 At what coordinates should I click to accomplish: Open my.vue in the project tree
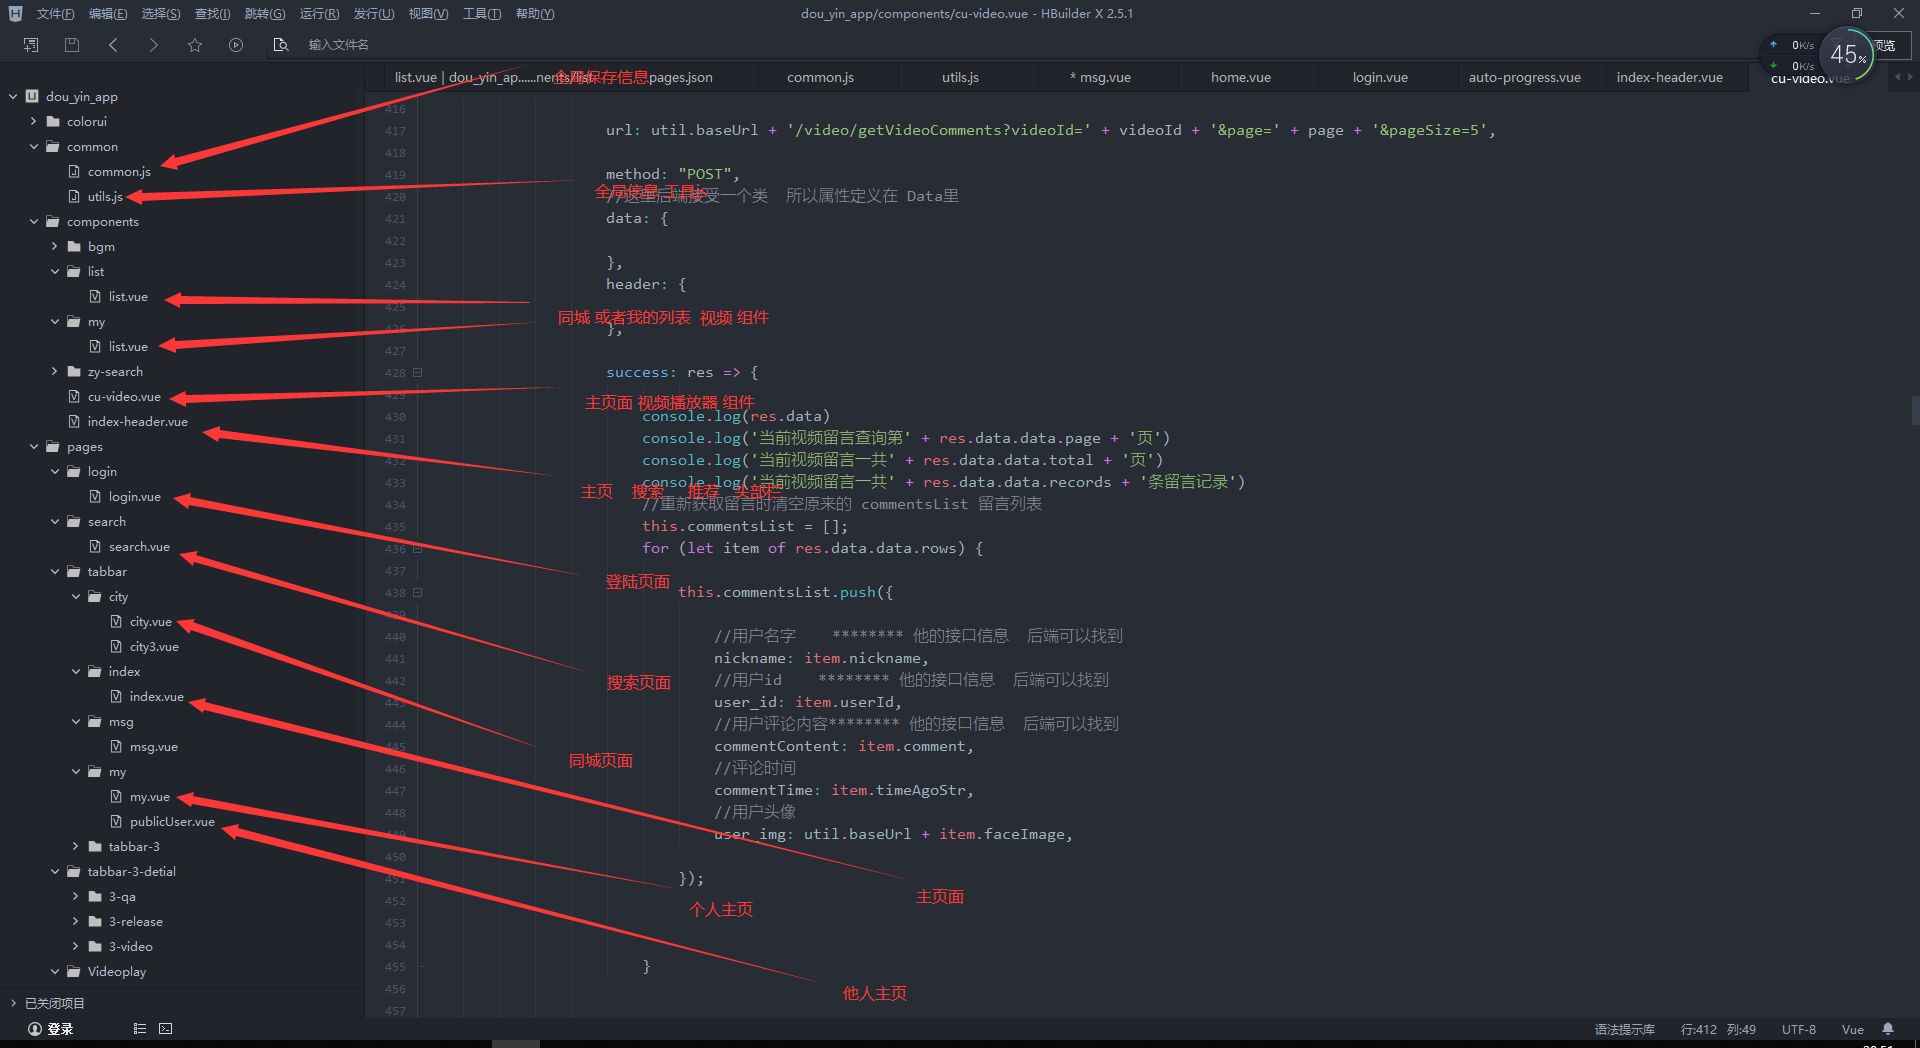coord(149,797)
